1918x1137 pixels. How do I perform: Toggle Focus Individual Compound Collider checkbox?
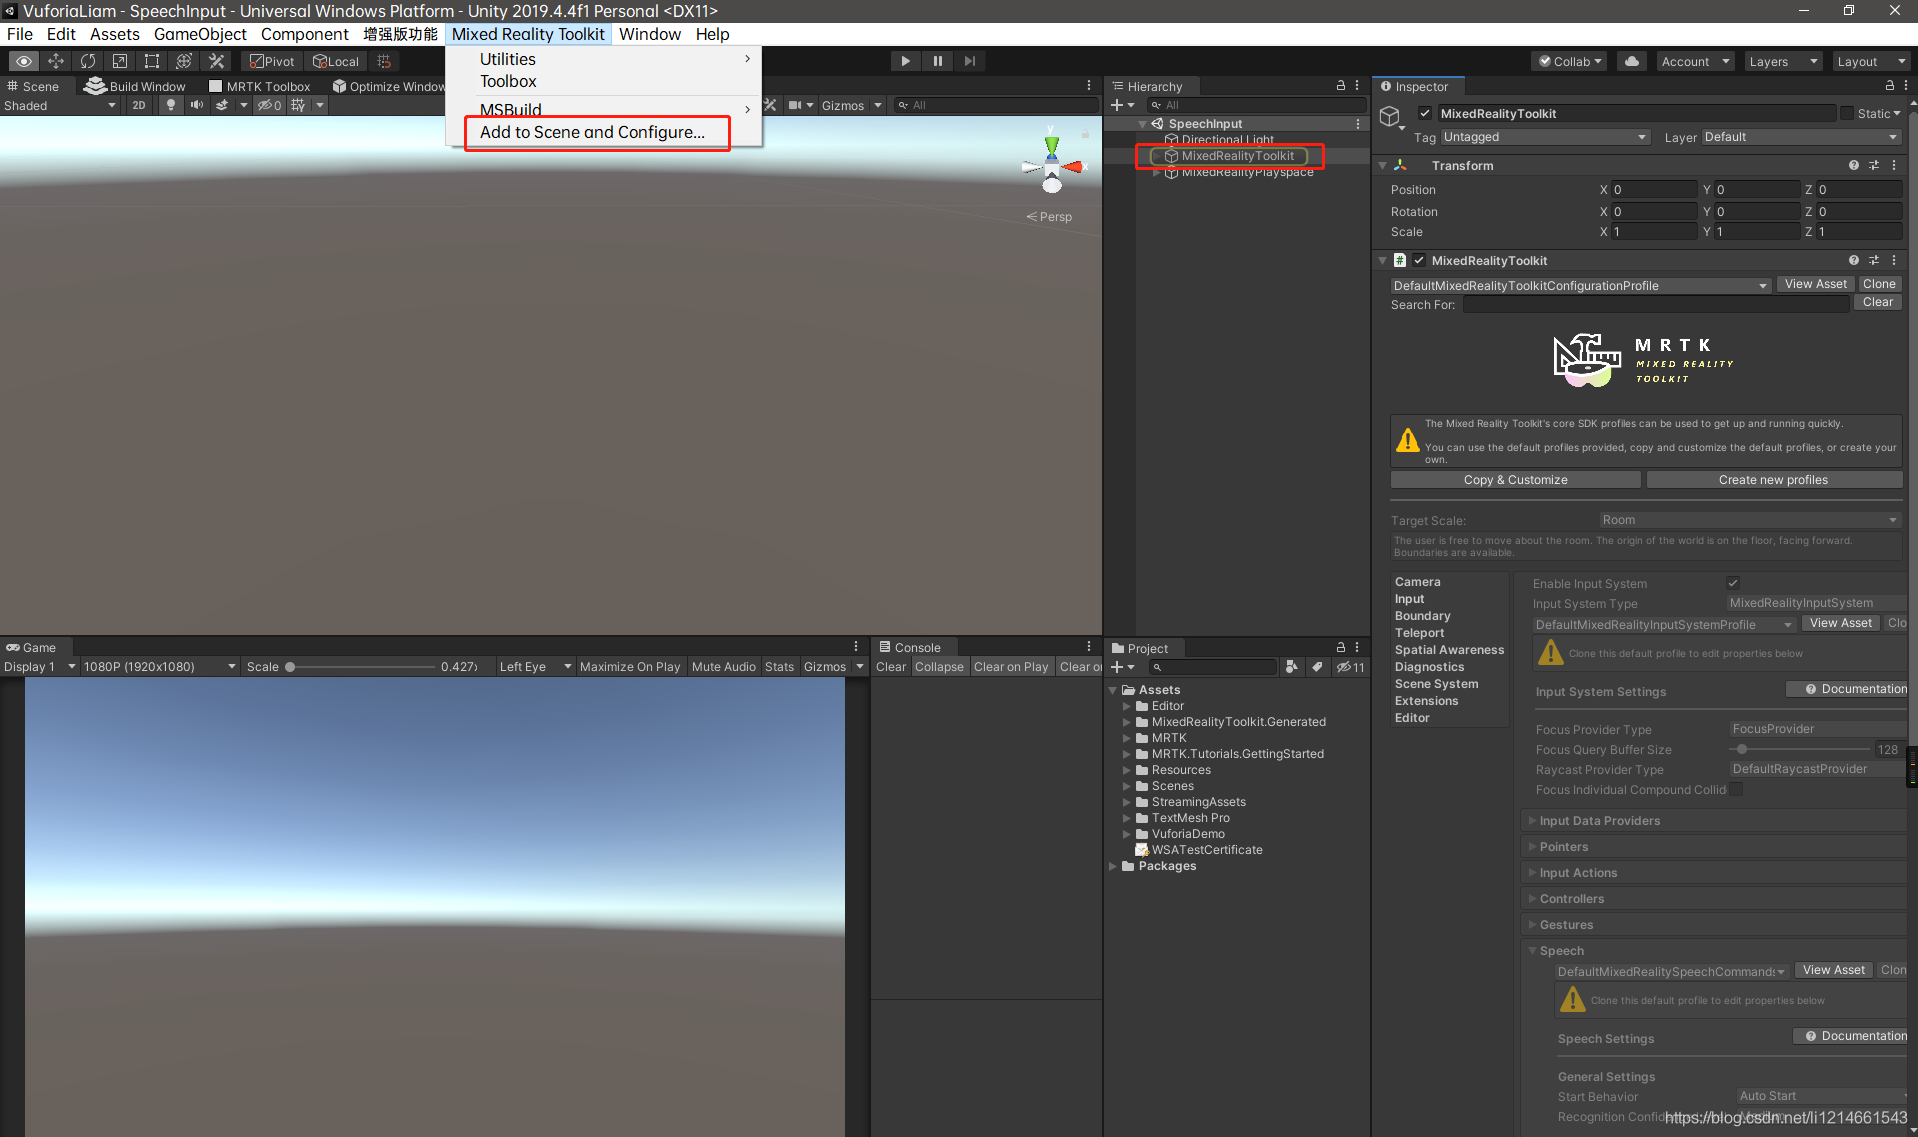(x=1737, y=789)
